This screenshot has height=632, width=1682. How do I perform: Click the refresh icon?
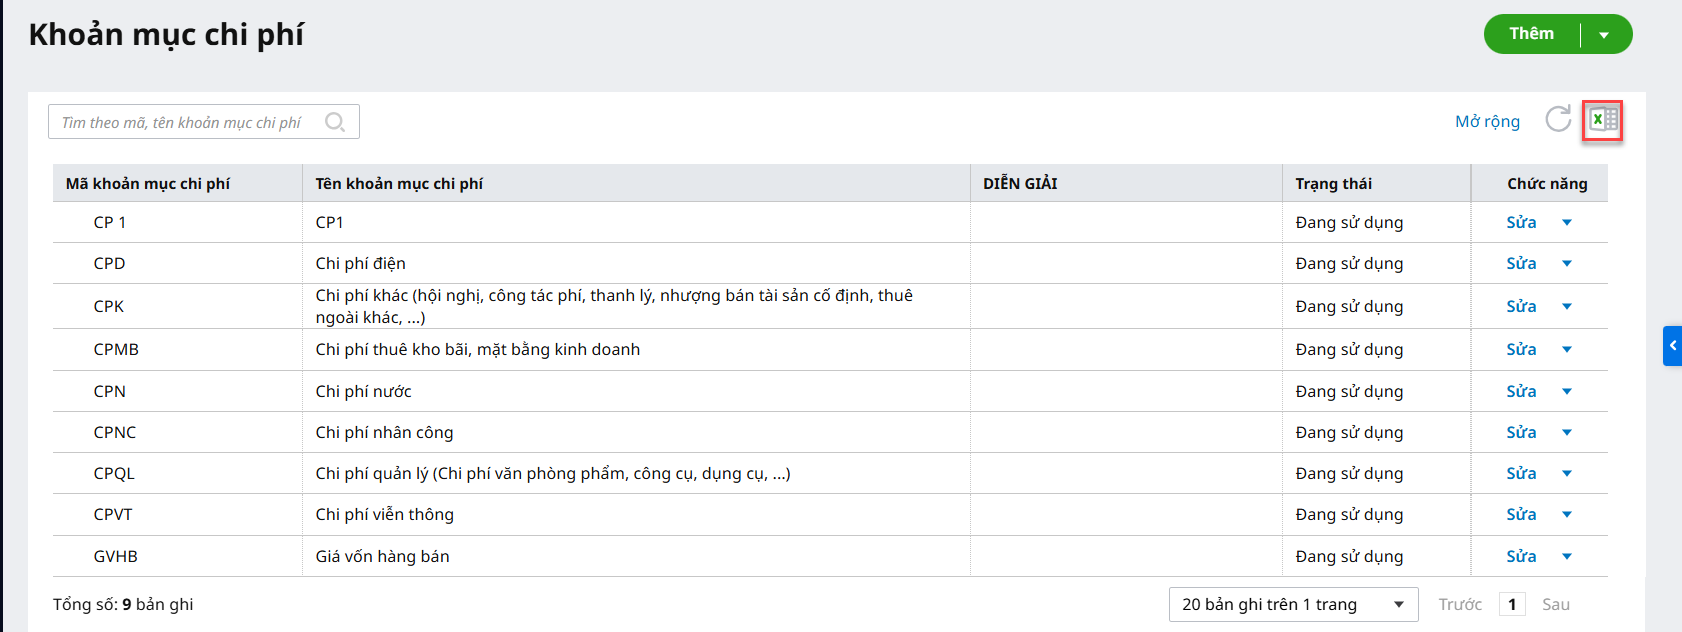(x=1558, y=120)
